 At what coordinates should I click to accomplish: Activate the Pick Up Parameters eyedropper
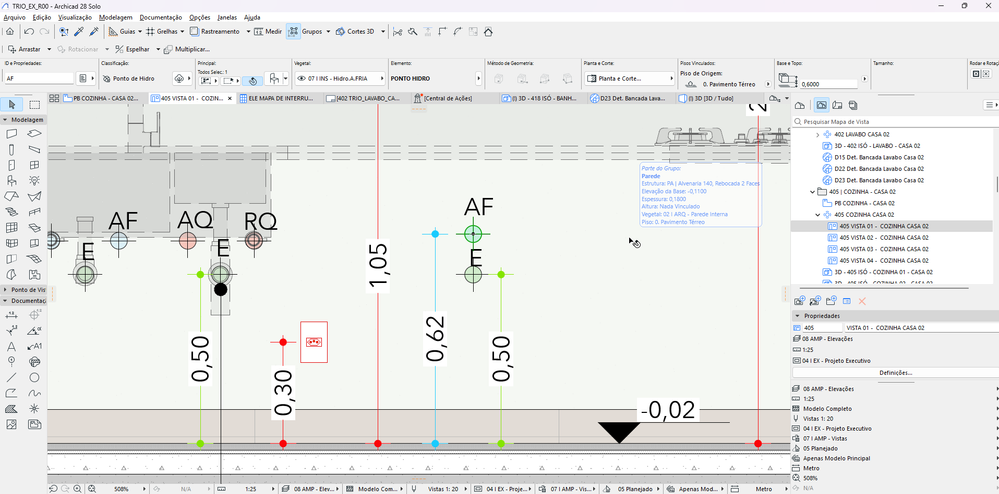click(x=78, y=31)
